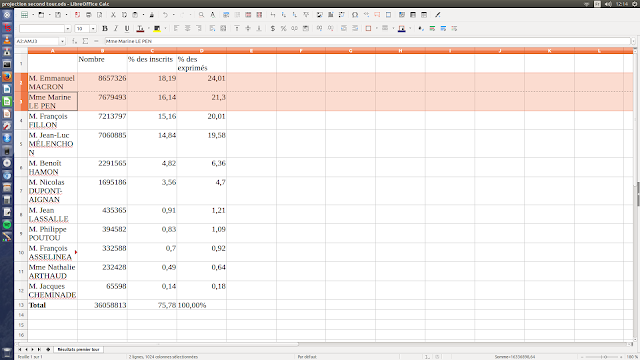The height and width of the screenshot is (360, 640).
Task: Sort ascending icon in toolbar
Action: [284, 15]
